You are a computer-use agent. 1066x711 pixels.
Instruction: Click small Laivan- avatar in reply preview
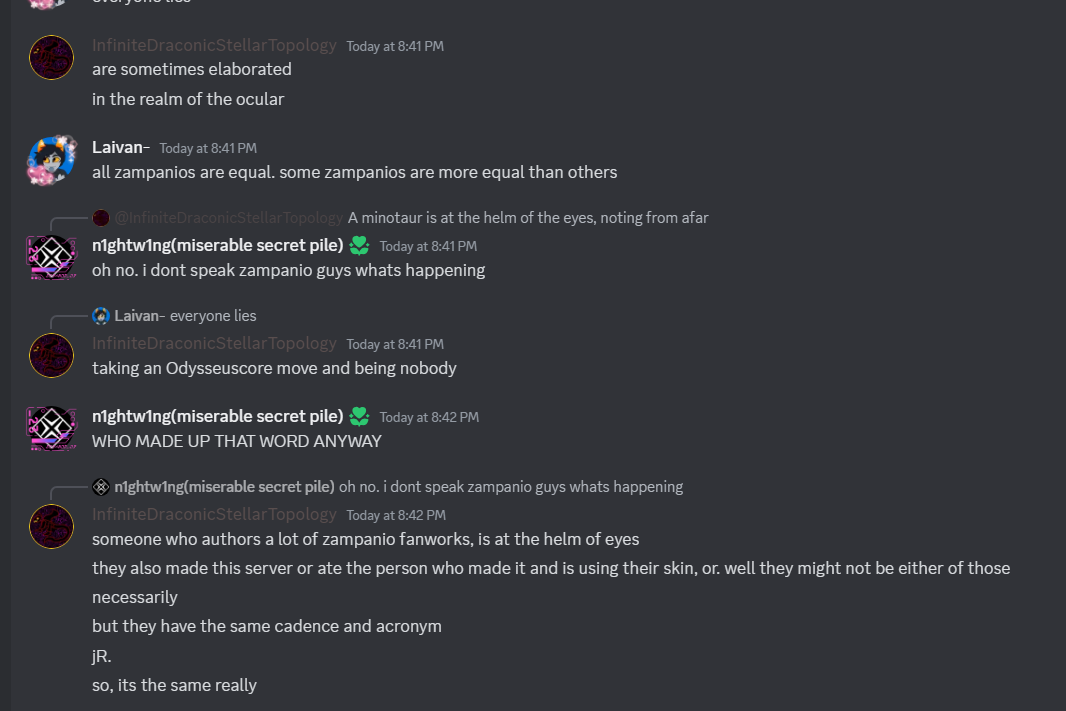point(101,316)
